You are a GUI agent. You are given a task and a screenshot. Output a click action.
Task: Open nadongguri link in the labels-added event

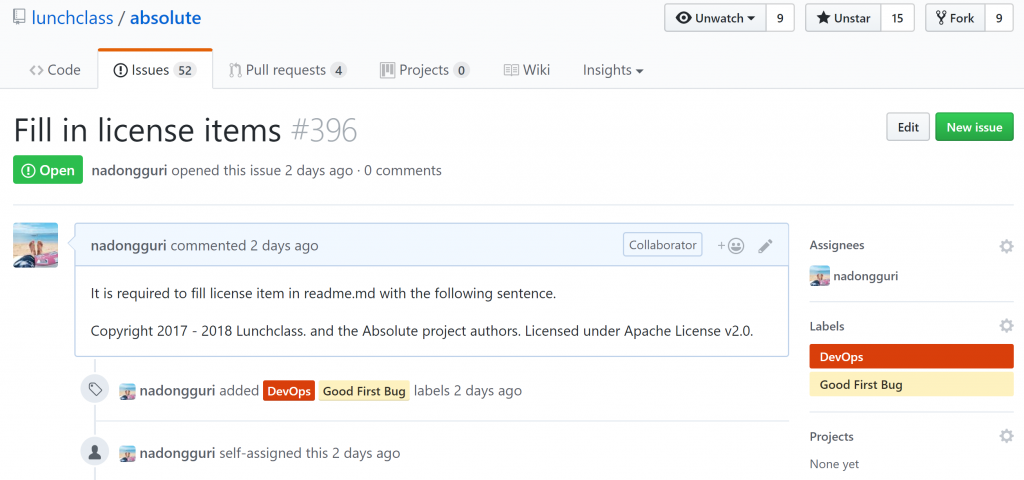point(178,391)
